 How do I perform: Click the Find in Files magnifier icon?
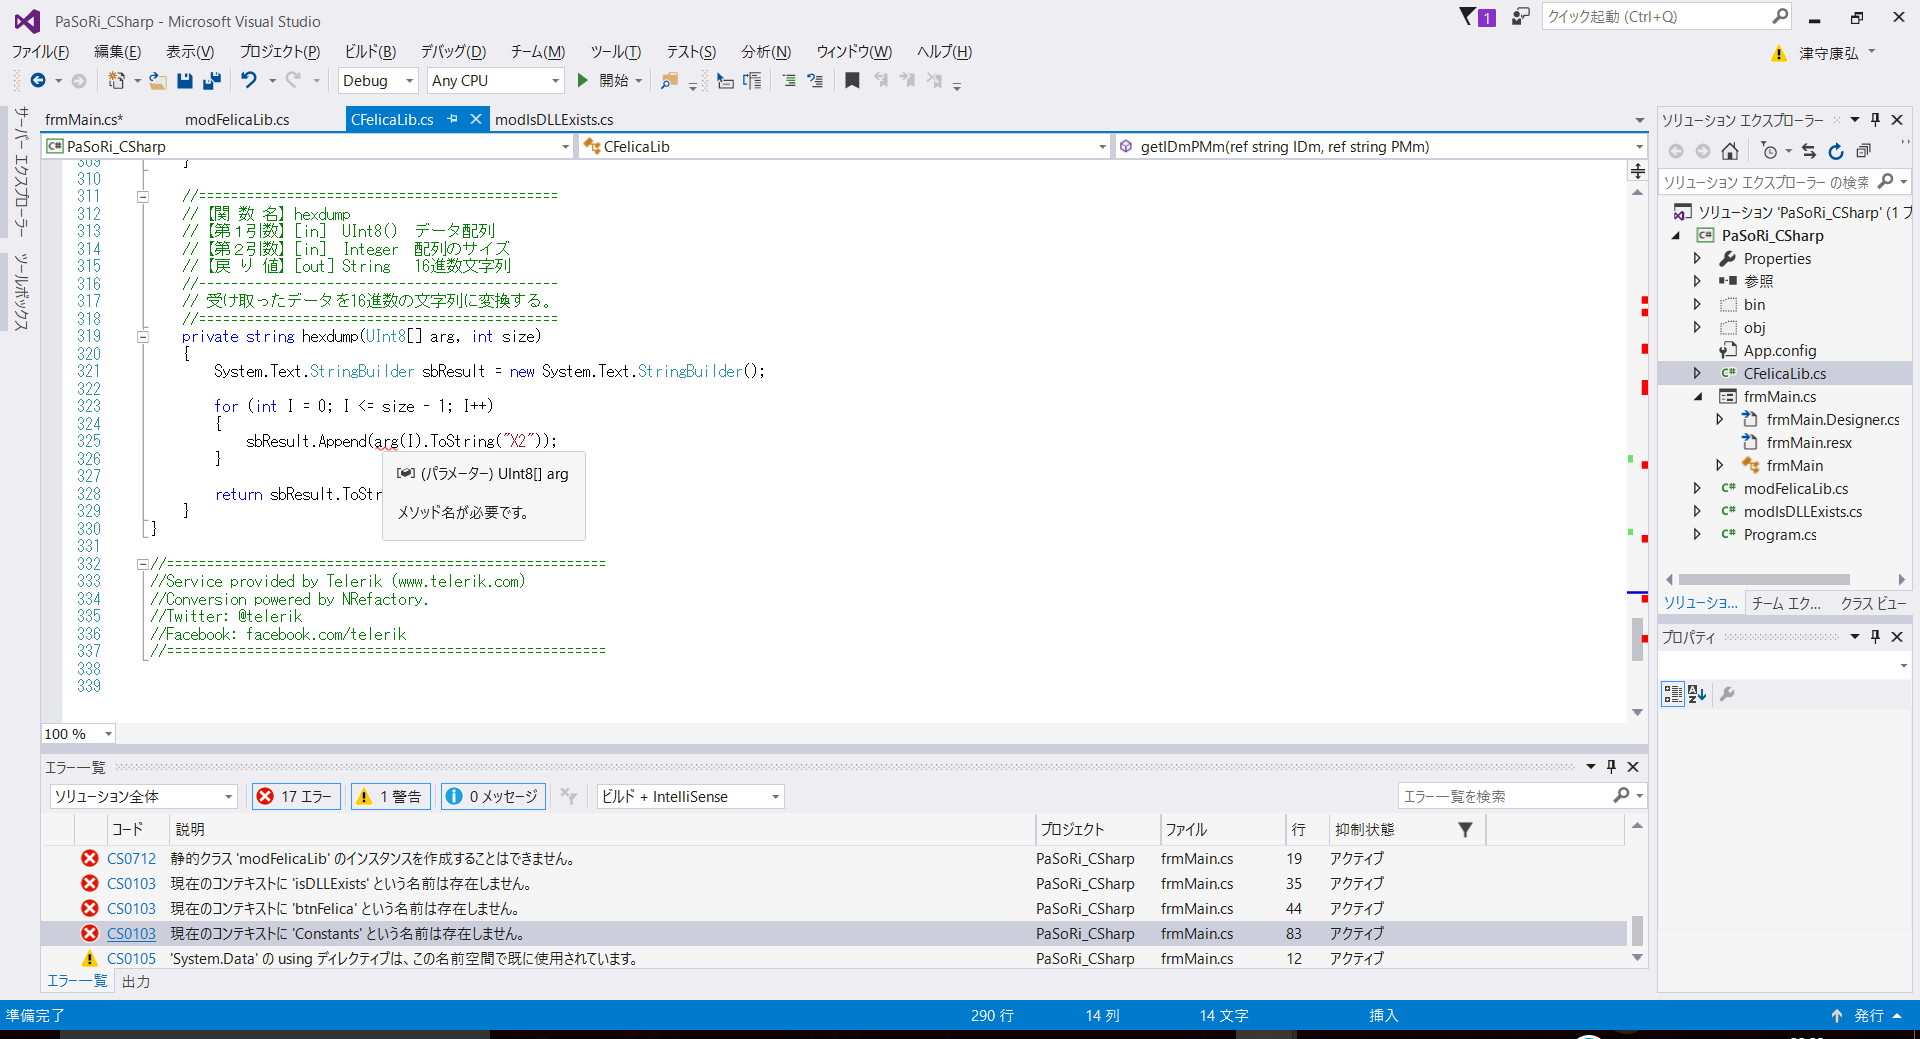(669, 81)
